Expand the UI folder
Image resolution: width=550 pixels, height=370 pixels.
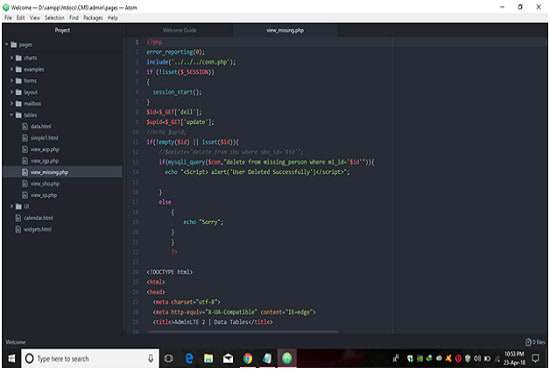pos(11,206)
